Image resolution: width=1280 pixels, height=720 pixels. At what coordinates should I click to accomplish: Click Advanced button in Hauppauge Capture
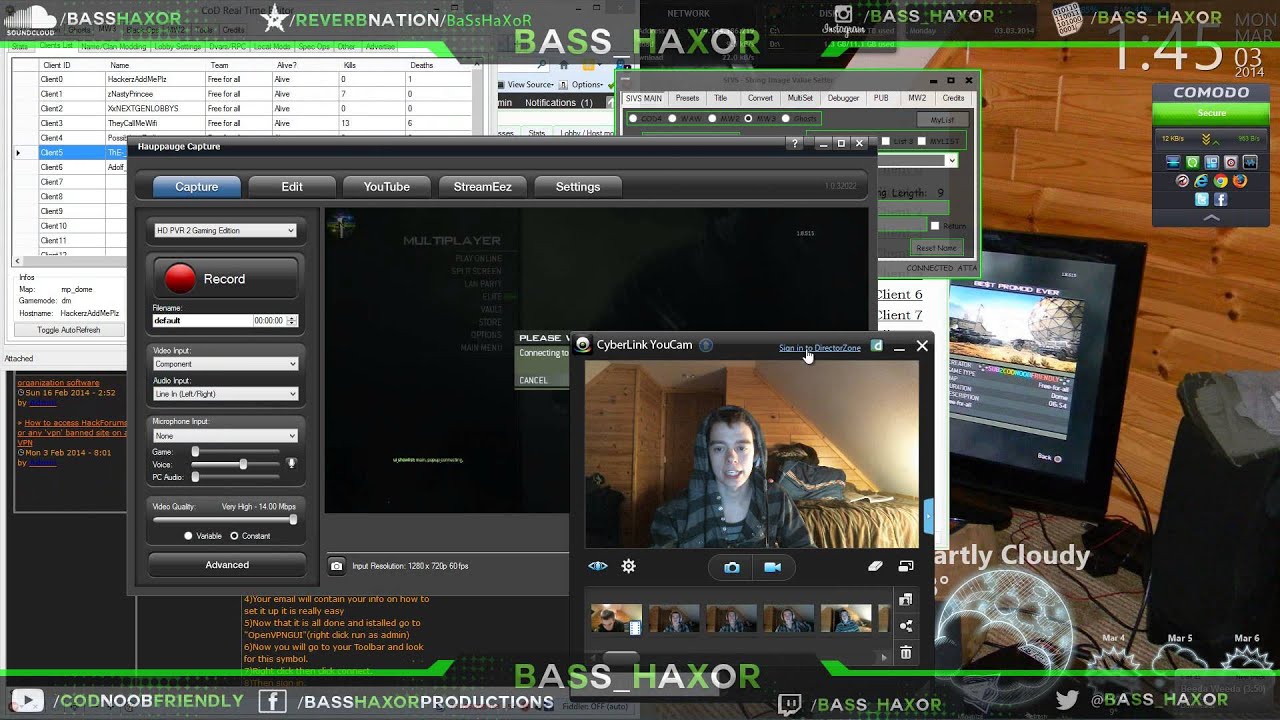(227, 565)
